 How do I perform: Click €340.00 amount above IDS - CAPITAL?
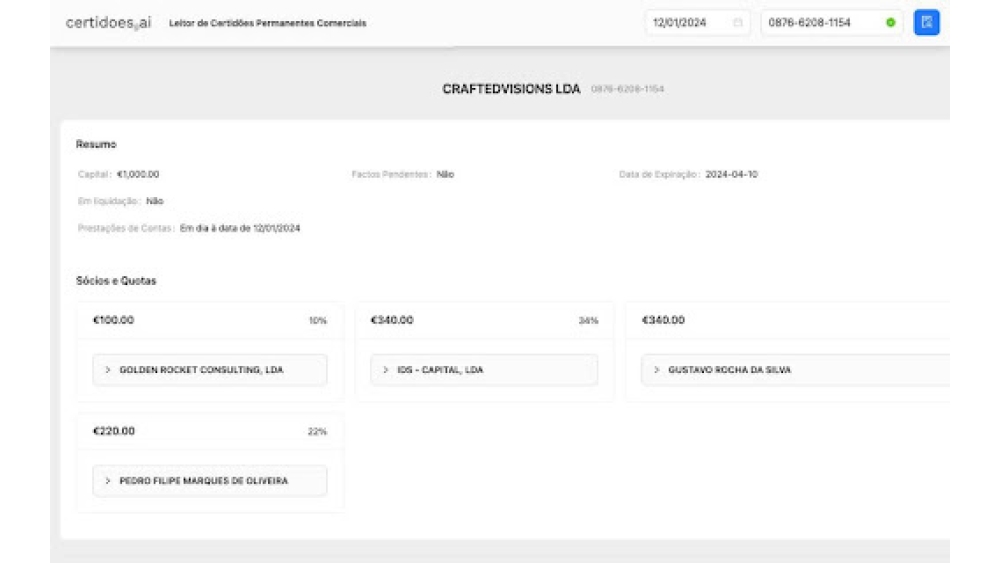click(392, 320)
